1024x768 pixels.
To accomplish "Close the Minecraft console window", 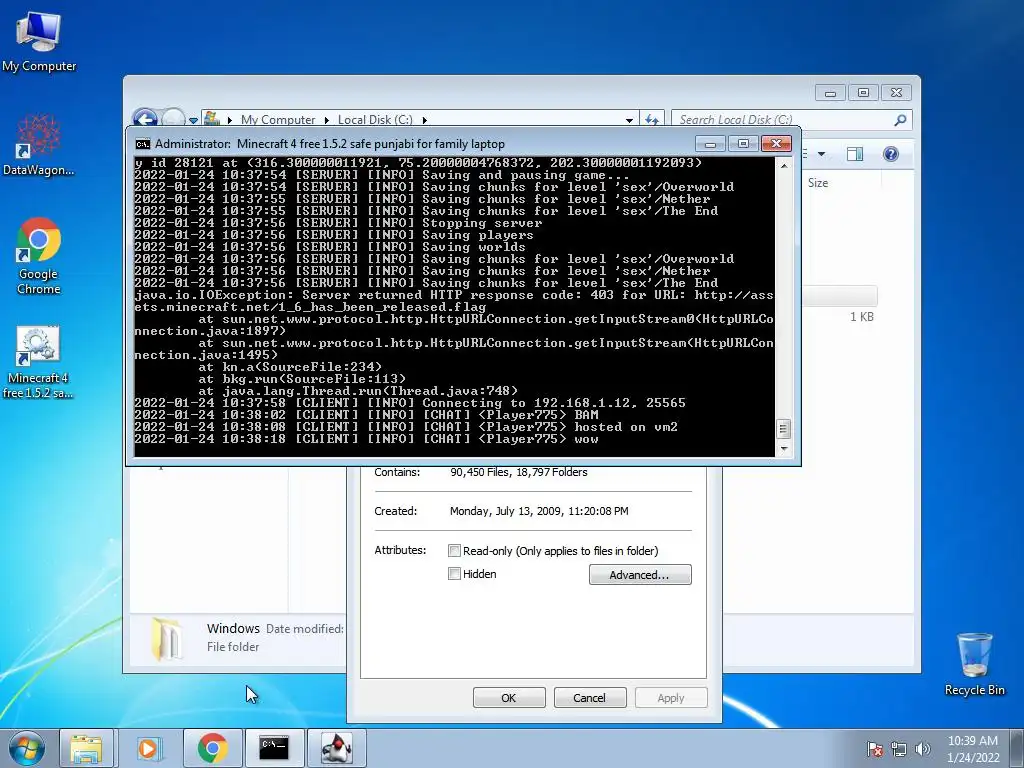I will point(776,143).
